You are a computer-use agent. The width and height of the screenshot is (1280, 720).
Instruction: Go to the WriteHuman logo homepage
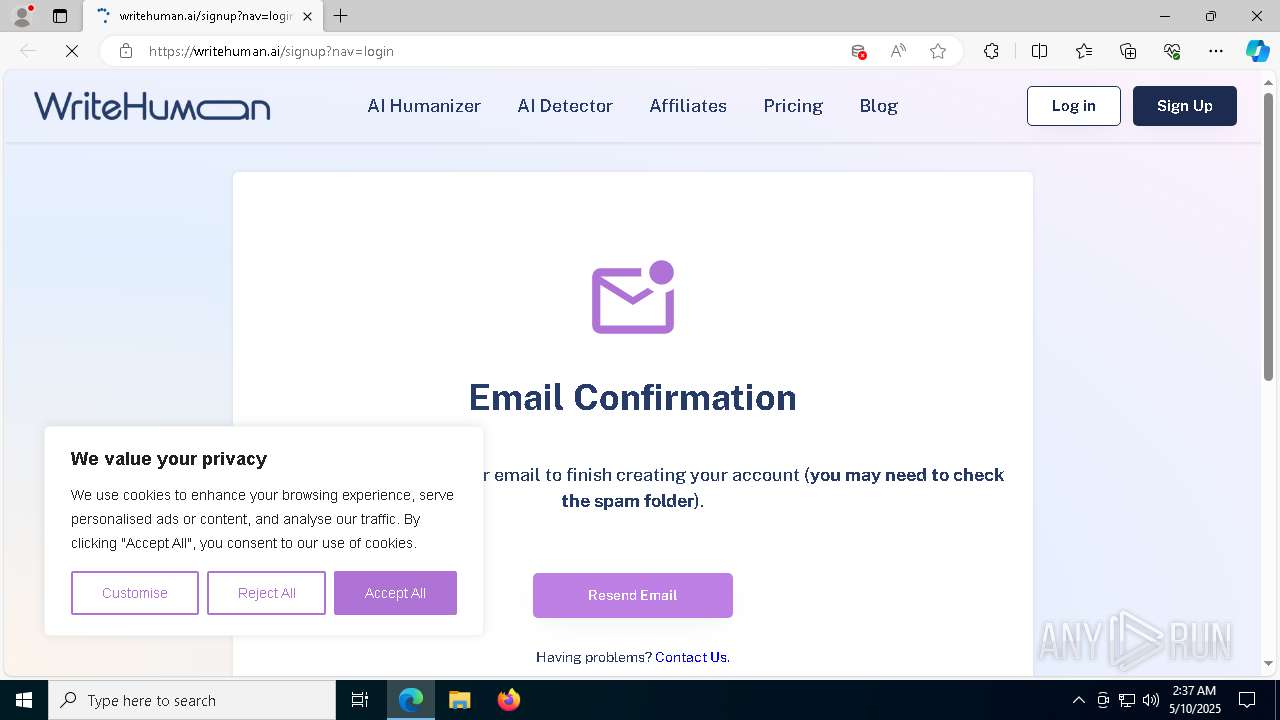[152, 106]
